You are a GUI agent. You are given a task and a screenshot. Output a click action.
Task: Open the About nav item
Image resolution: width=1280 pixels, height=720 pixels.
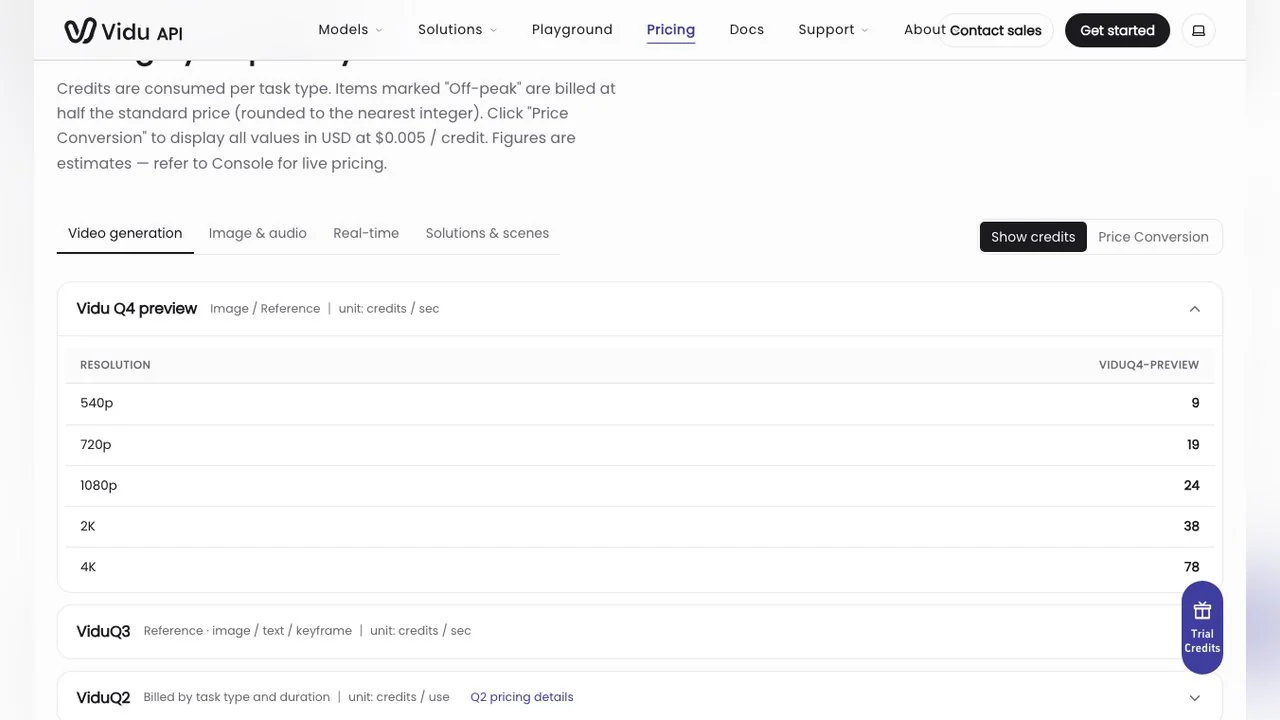coord(925,30)
